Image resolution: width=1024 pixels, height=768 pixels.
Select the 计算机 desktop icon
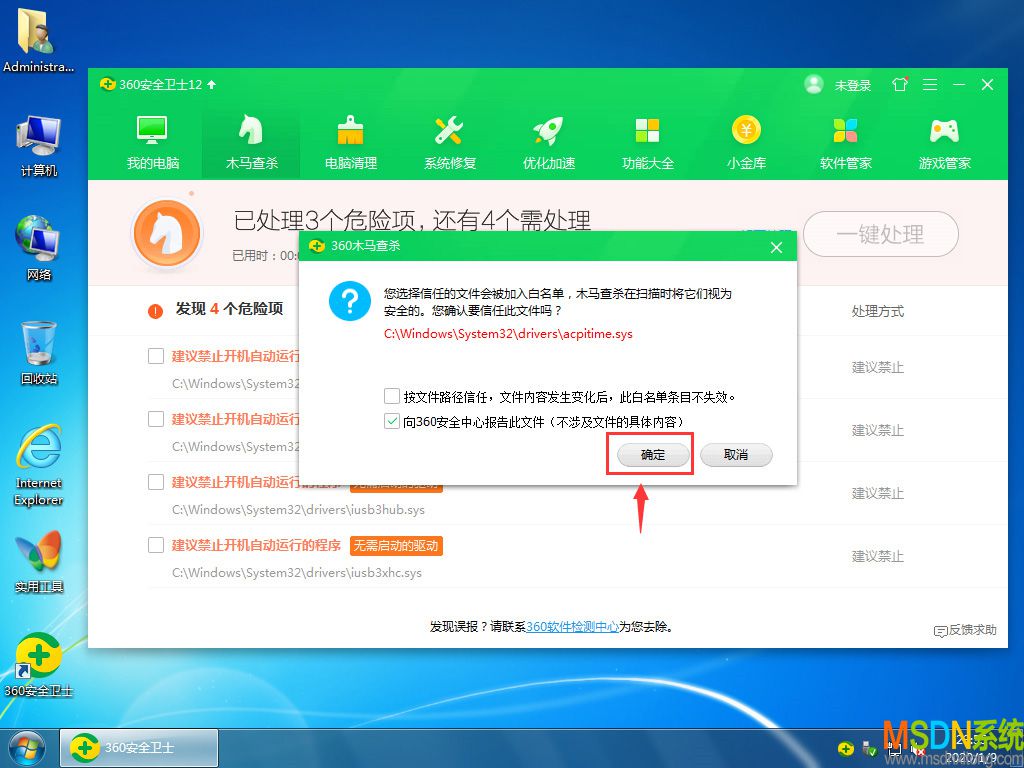coord(39,146)
